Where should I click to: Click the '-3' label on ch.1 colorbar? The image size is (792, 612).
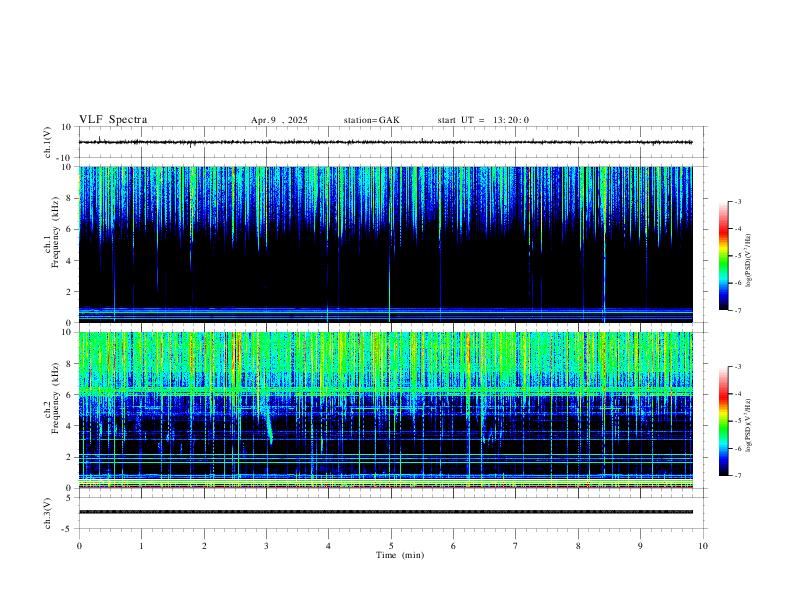pos(737,201)
